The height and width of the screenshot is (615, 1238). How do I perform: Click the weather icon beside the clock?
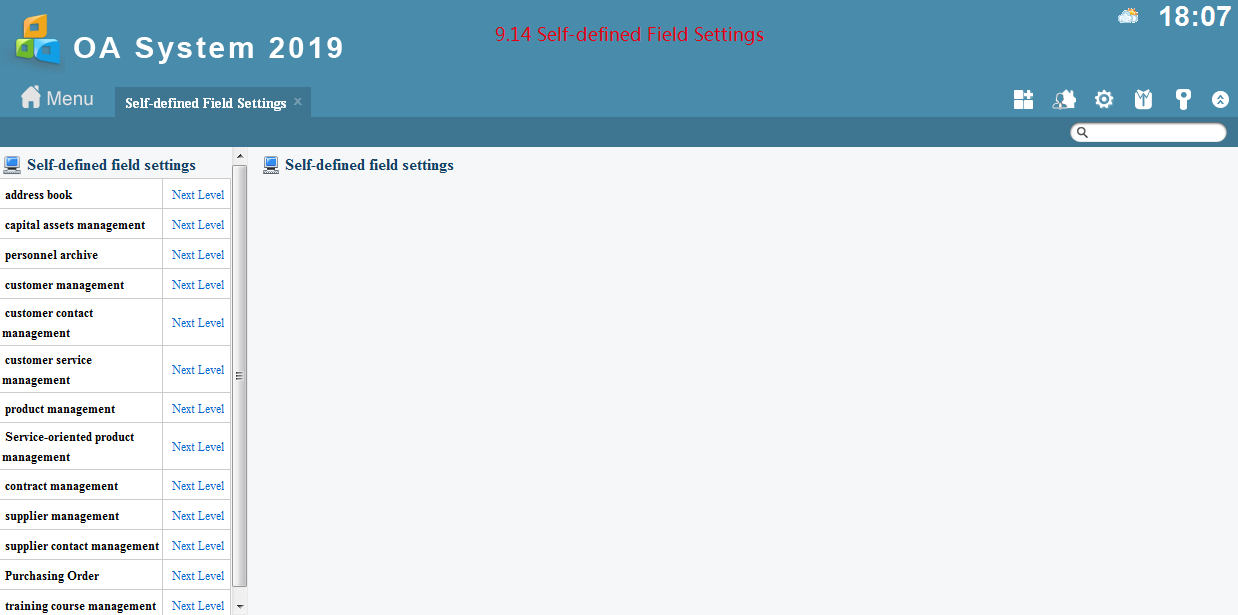click(x=1129, y=15)
